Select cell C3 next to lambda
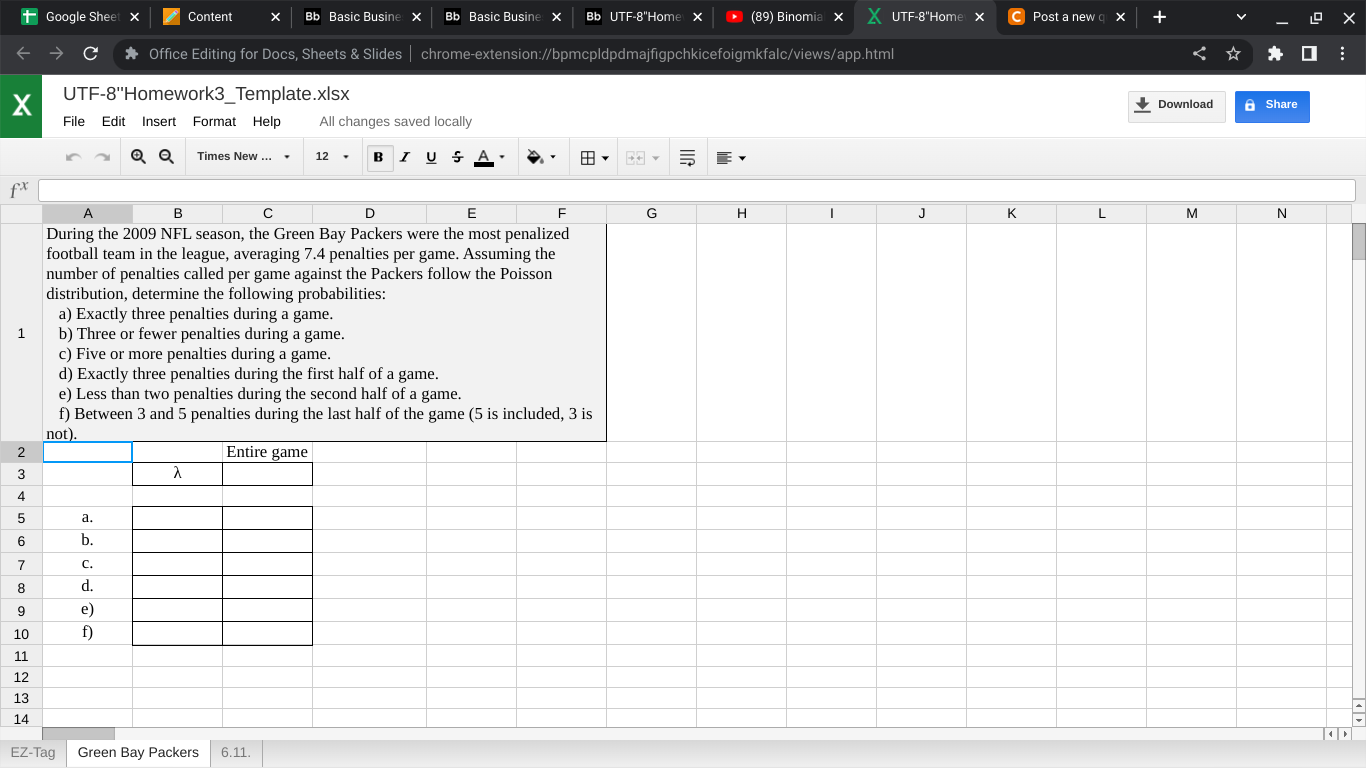1366x768 pixels. click(267, 474)
